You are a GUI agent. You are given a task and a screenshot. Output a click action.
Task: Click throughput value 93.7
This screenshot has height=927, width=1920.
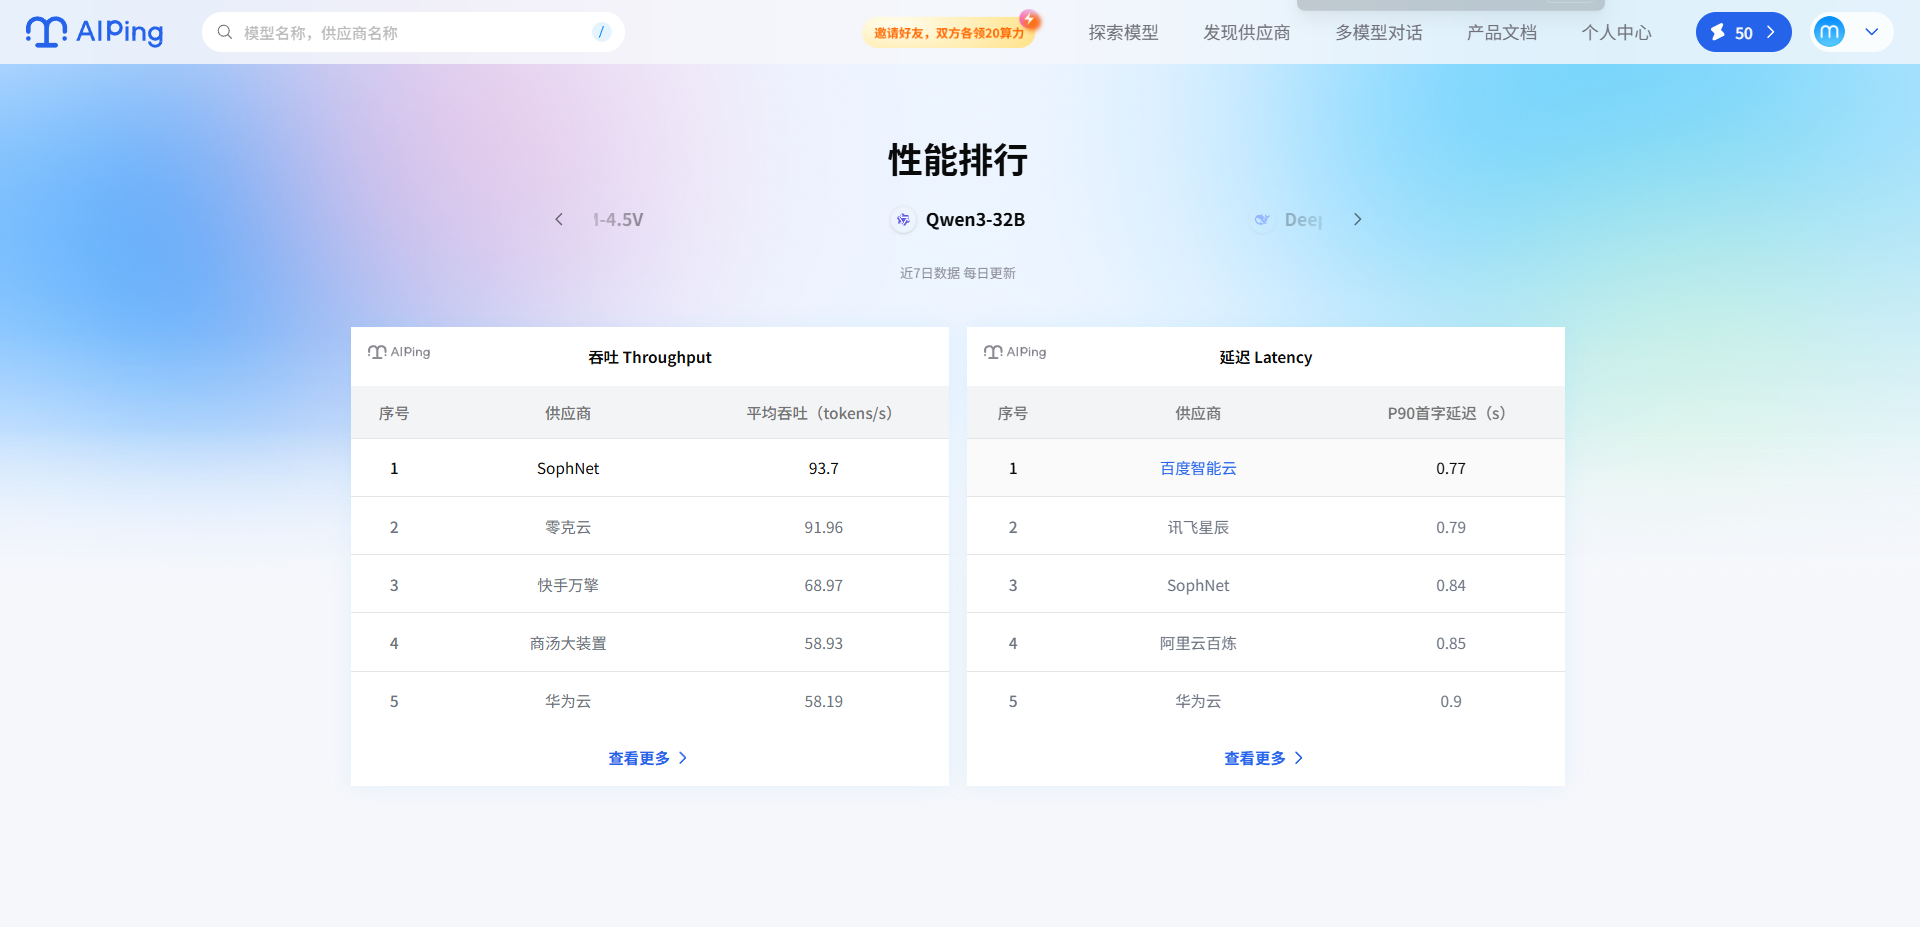click(x=824, y=468)
